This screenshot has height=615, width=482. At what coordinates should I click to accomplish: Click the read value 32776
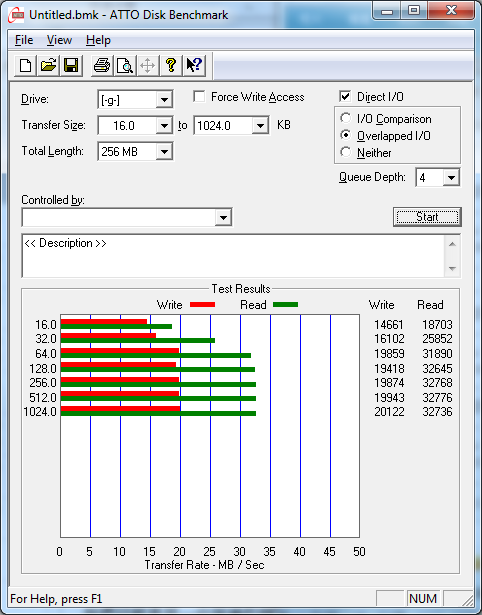coord(437,398)
